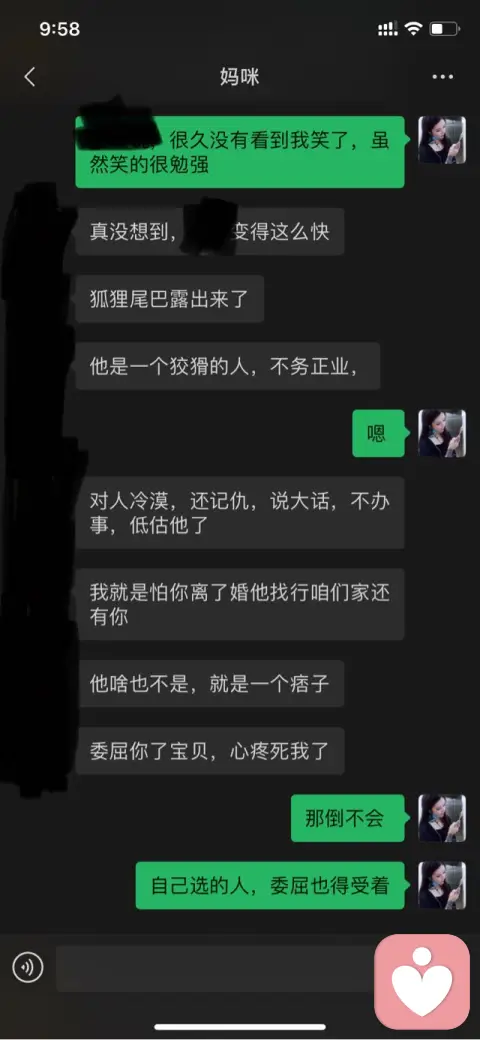Tap the back arrow in chat header
480x1040 pixels.
coord(29,77)
